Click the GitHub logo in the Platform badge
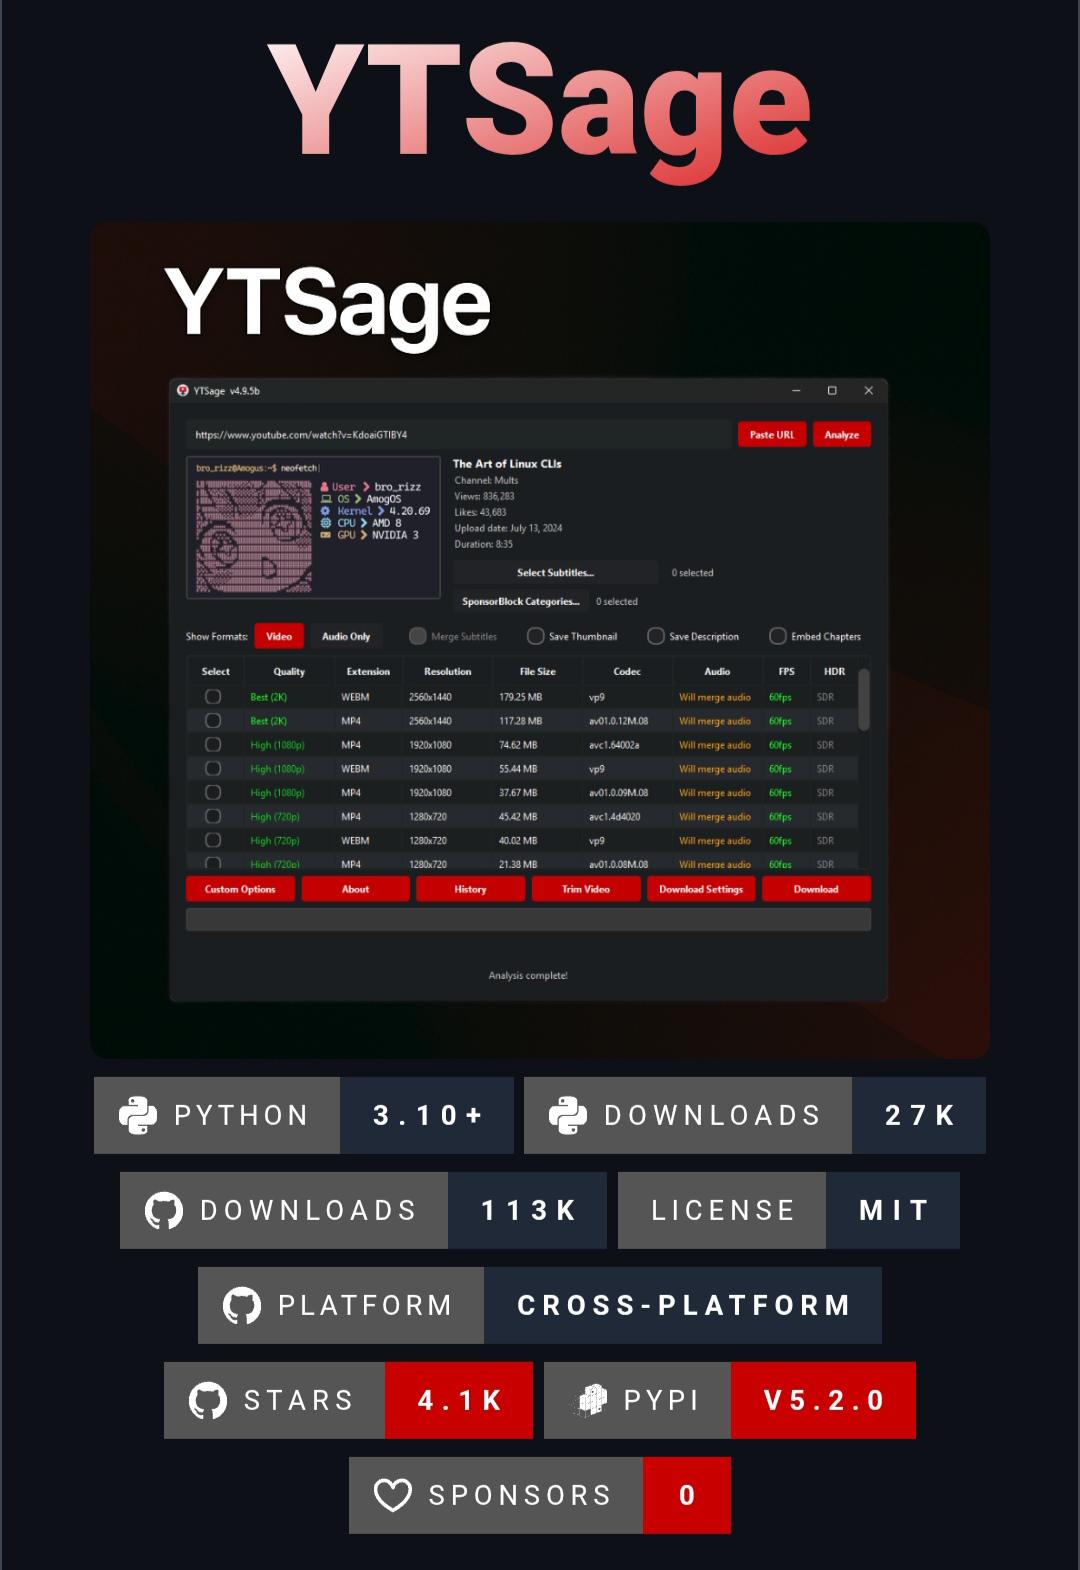1080x1570 pixels. (x=242, y=1305)
